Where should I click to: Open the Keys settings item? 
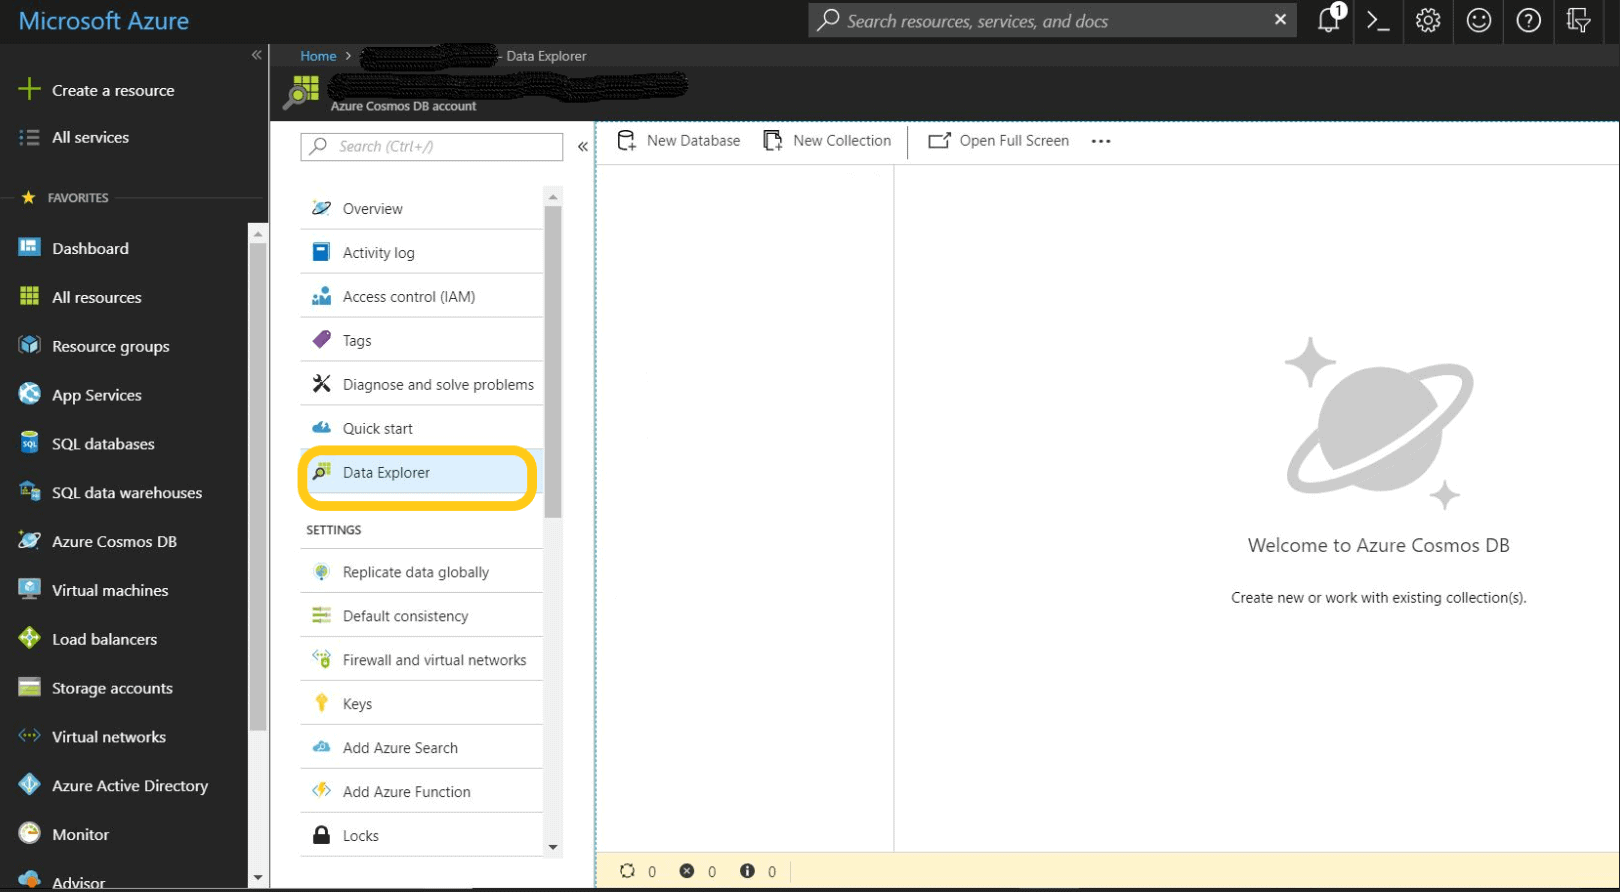357,704
